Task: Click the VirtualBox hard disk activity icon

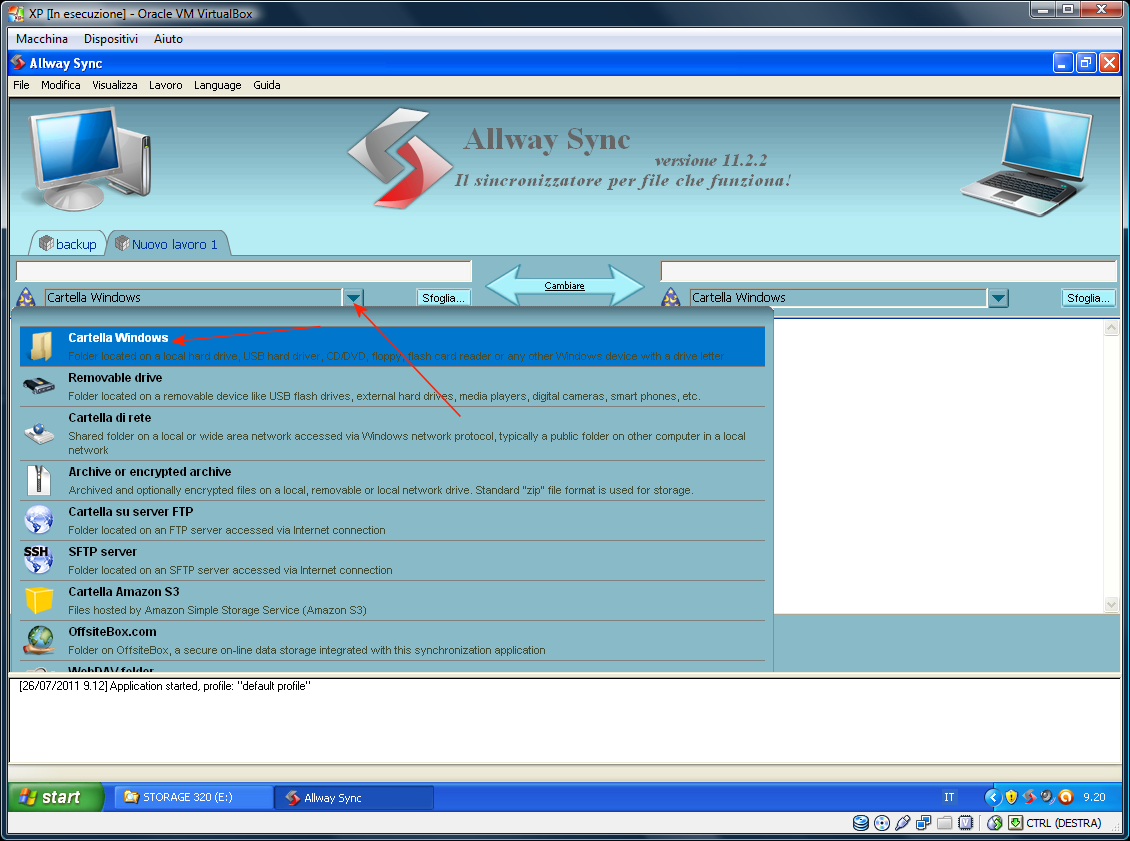Action: click(x=860, y=823)
